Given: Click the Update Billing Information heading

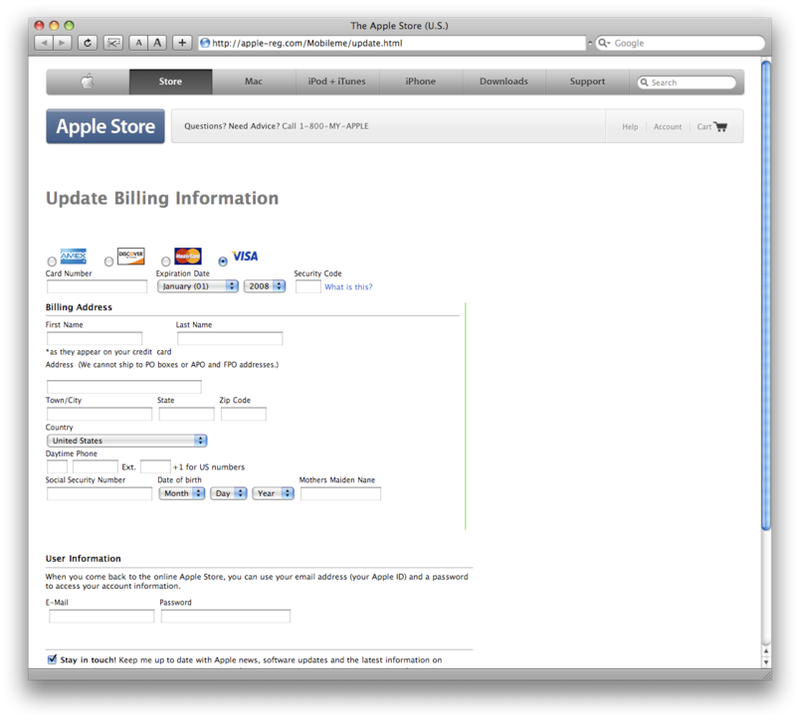Looking at the screenshot, I should coord(162,198).
